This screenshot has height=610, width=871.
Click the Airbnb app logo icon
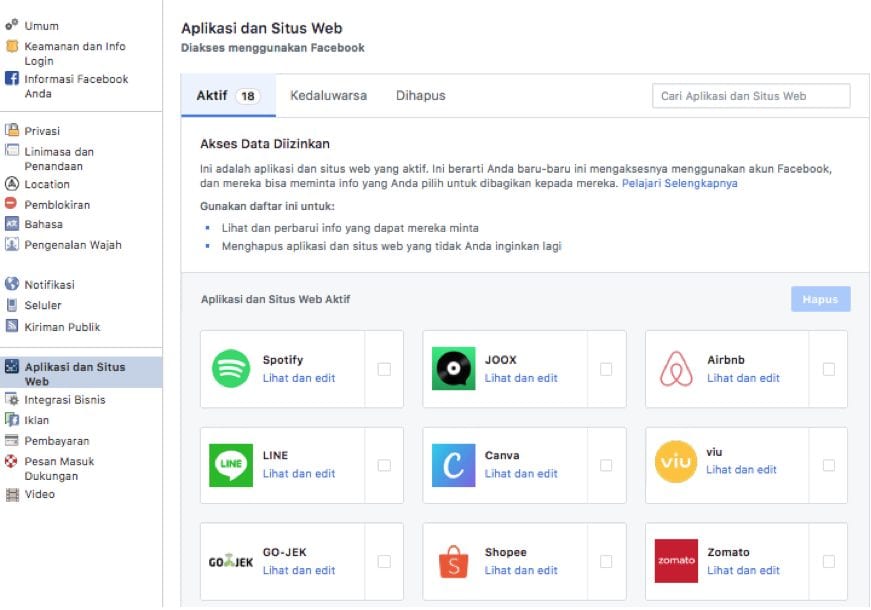(676, 369)
